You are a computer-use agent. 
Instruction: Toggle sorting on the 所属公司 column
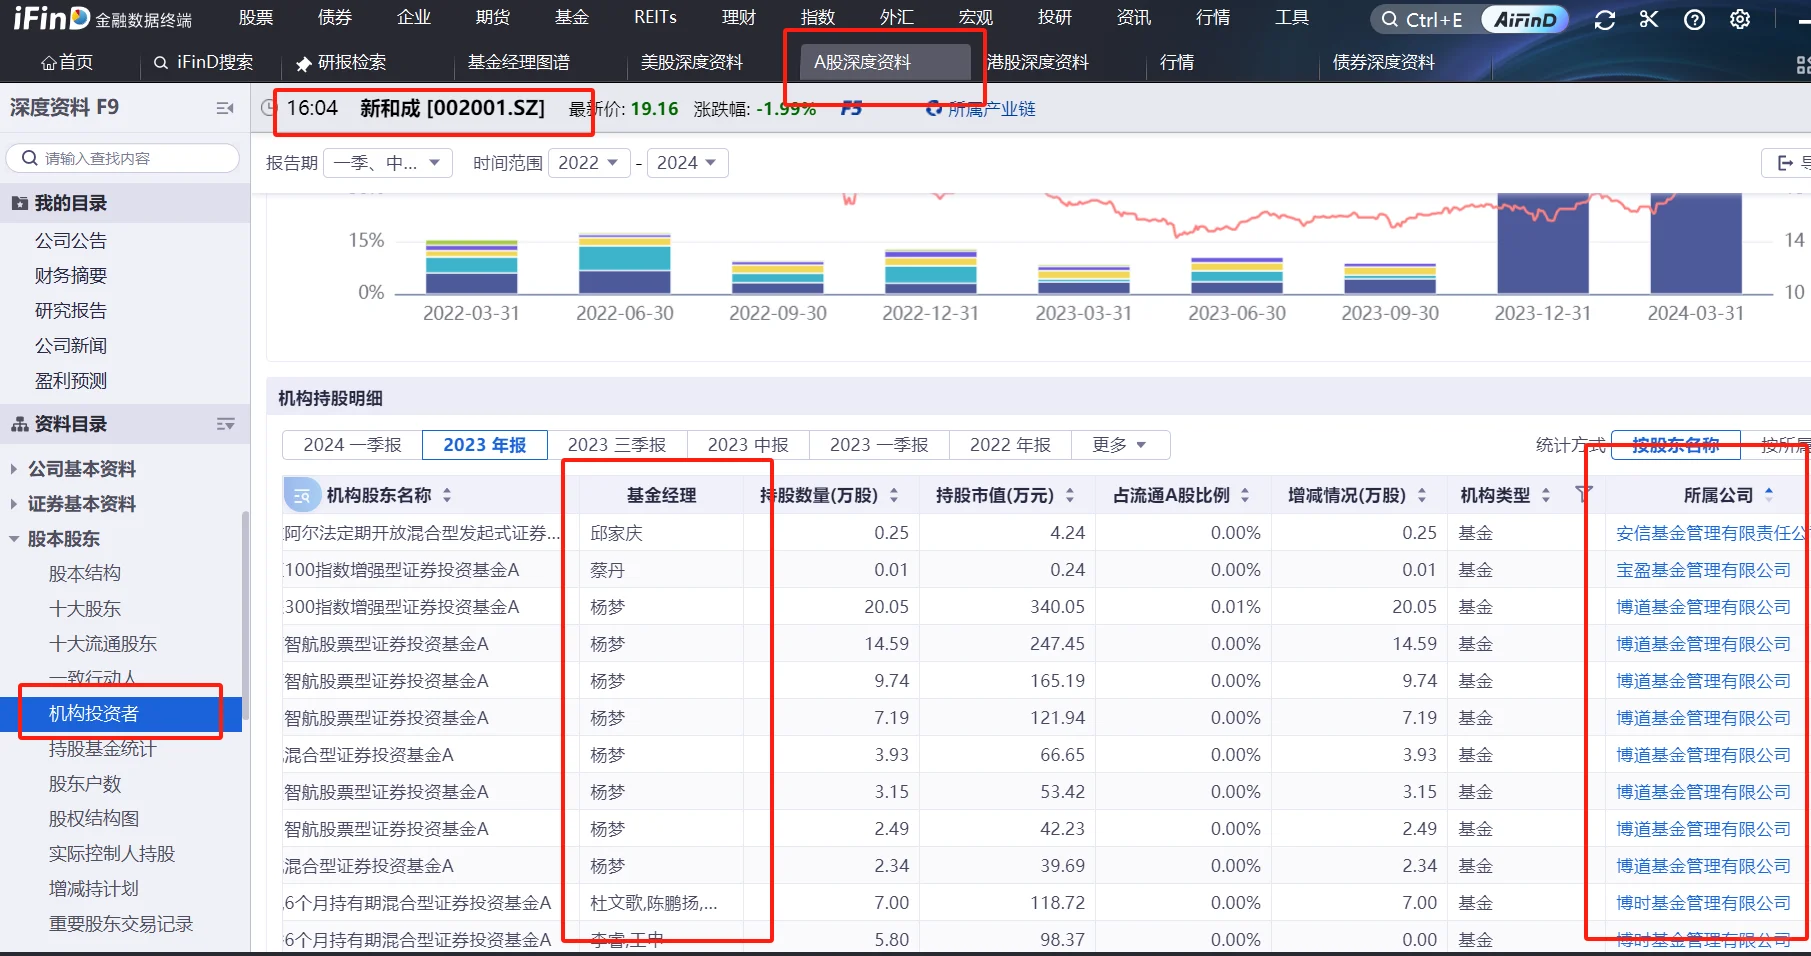(x=1769, y=494)
